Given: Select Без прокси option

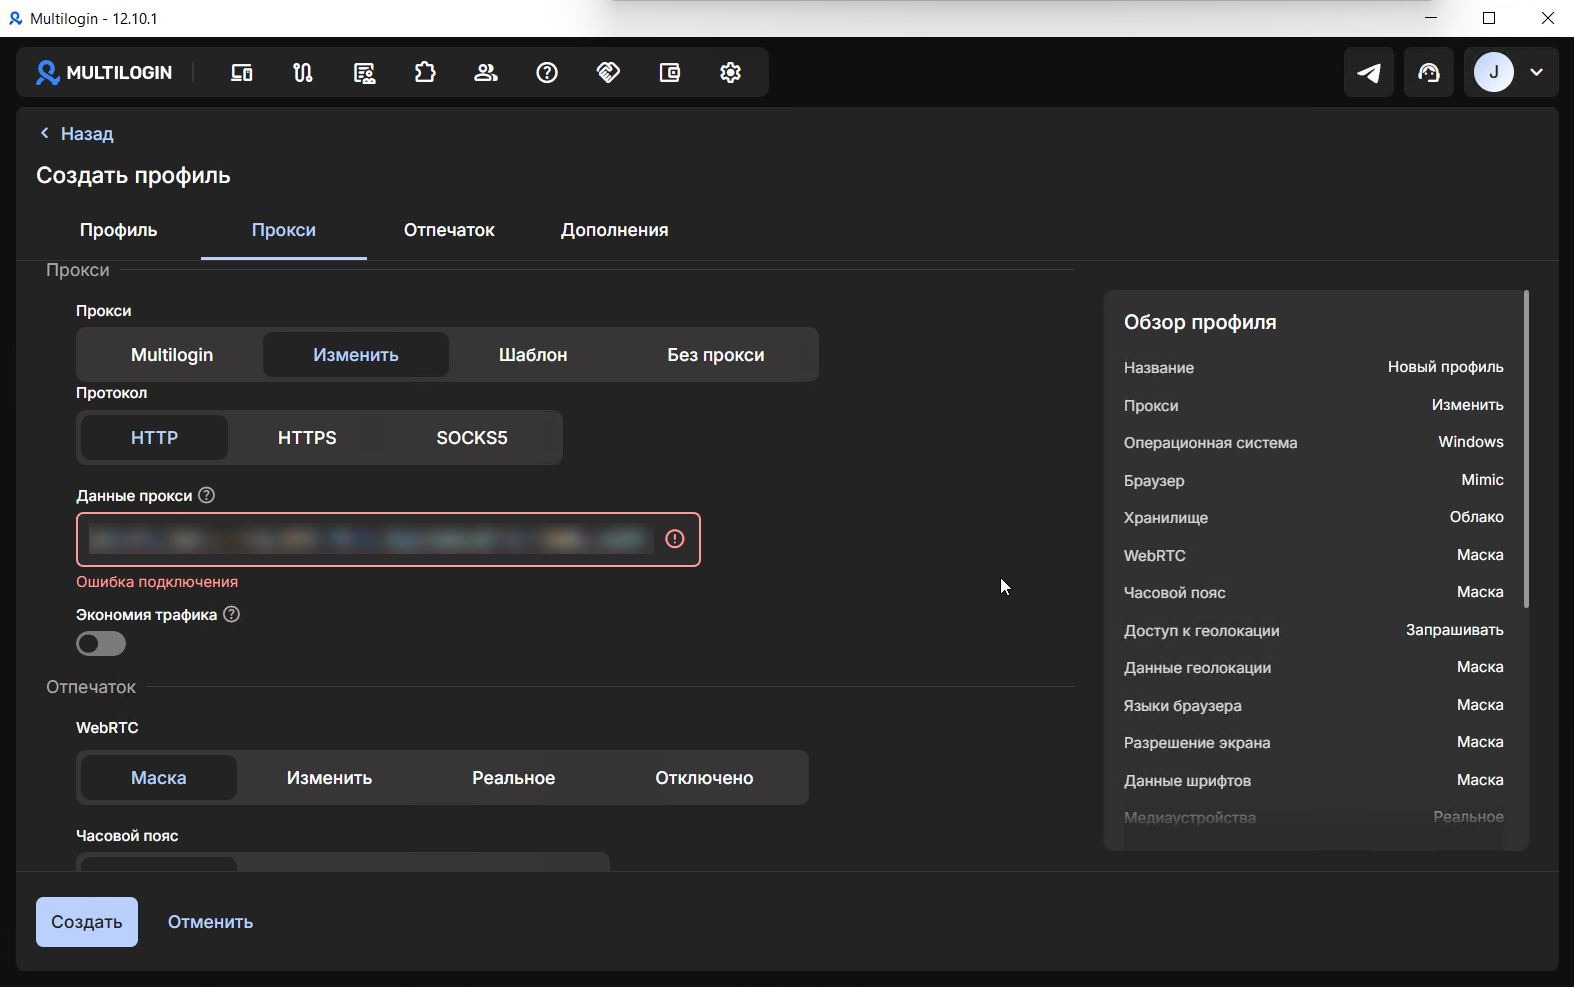Looking at the screenshot, I should 716,355.
